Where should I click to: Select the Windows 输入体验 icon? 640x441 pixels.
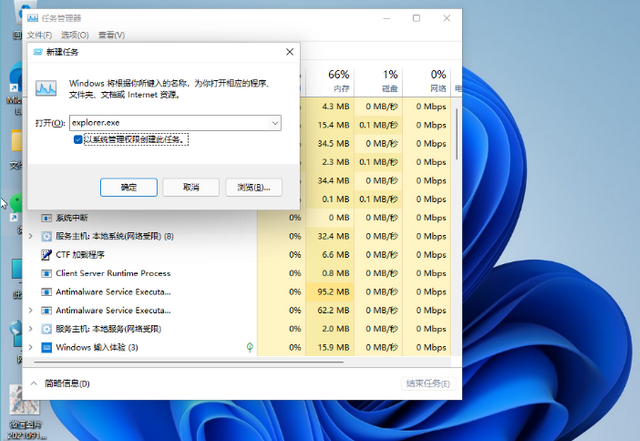coord(47,347)
